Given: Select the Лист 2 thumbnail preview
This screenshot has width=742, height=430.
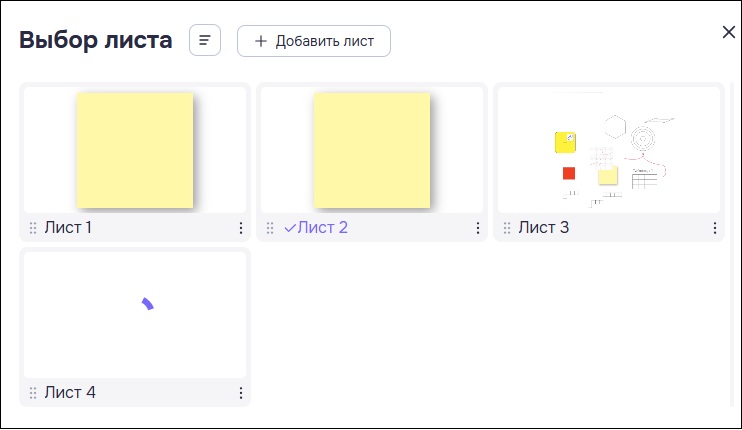Looking at the screenshot, I should click(x=372, y=150).
